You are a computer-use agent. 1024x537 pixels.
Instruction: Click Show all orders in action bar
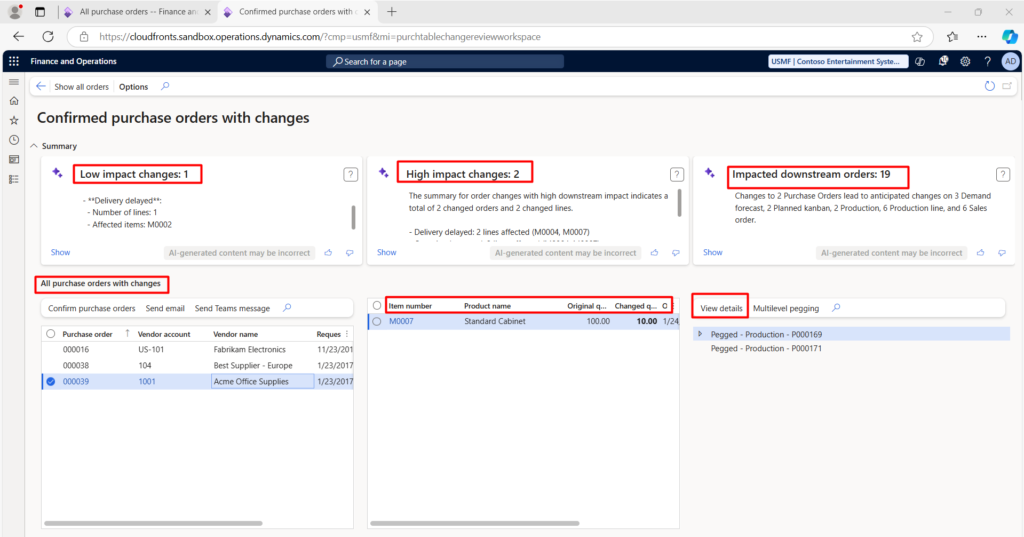(82, 87)
